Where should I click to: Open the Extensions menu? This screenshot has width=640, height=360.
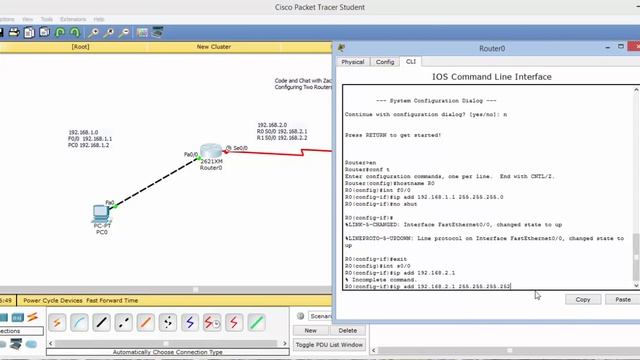click(73, 19)
